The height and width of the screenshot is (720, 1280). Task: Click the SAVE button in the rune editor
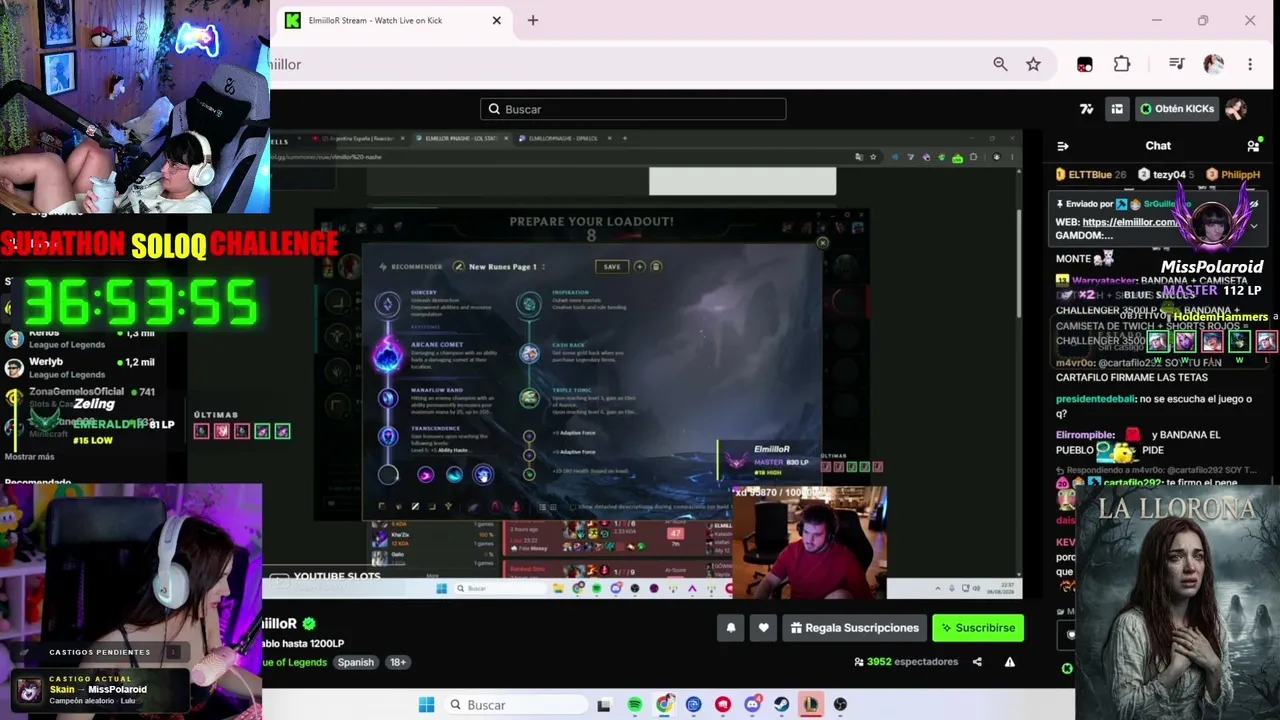(x=612, y=267)
